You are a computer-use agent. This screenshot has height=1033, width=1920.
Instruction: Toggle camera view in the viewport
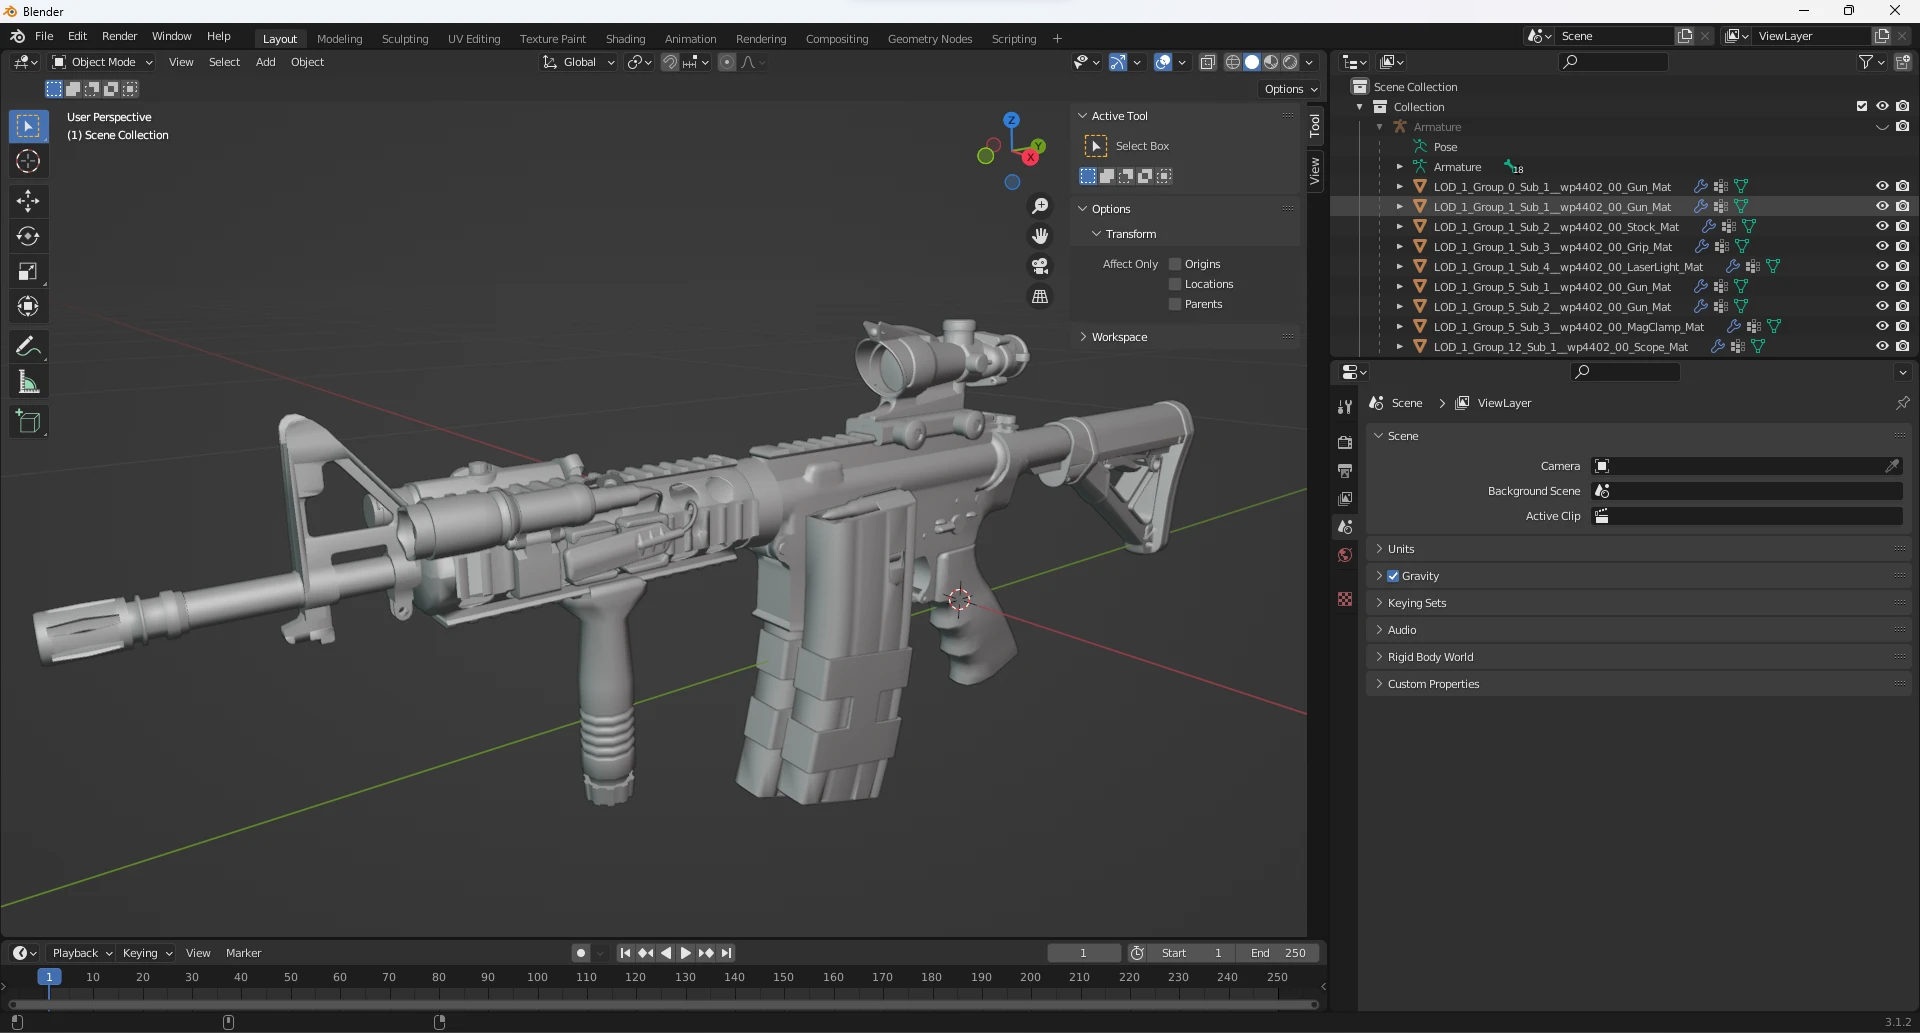[1040, 266]
